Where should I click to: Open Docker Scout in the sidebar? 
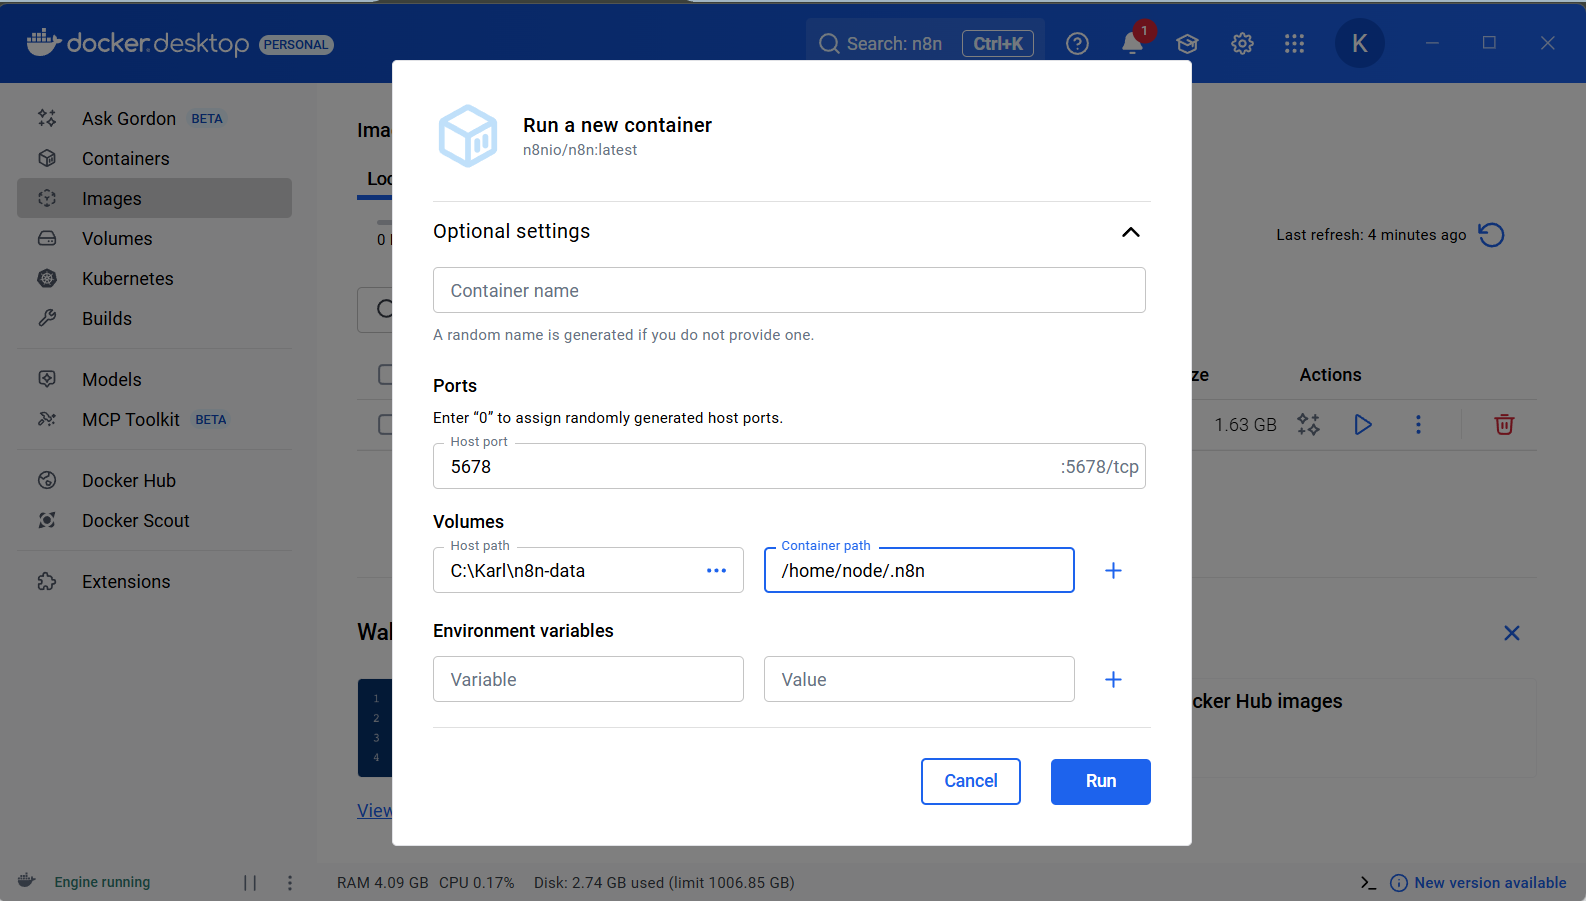pos(154,520)
